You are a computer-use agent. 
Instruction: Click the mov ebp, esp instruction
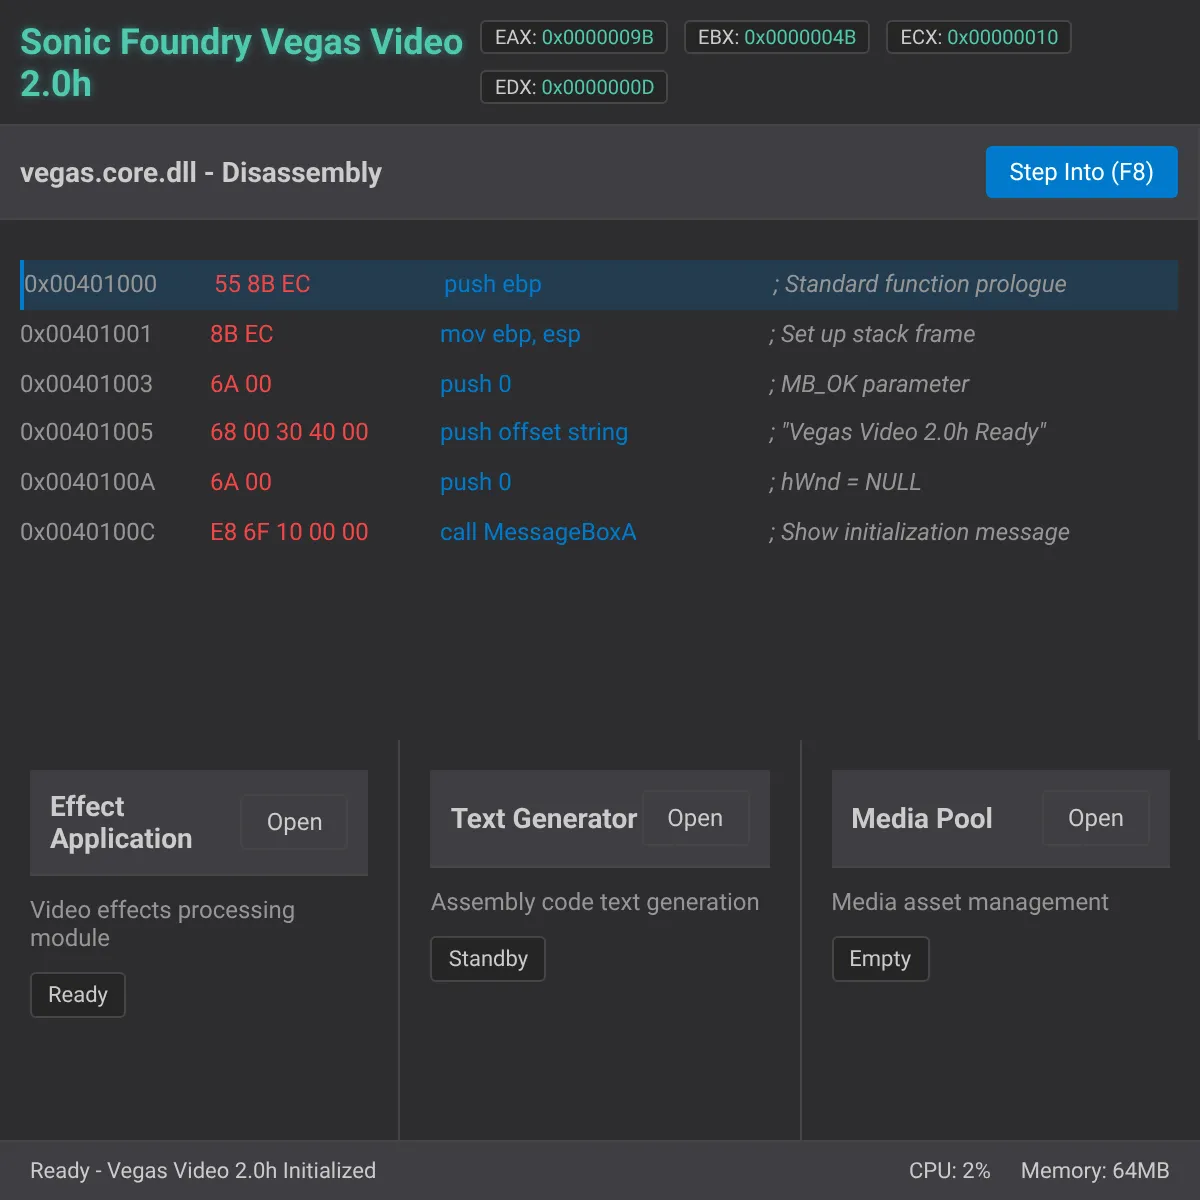[510, 334]
